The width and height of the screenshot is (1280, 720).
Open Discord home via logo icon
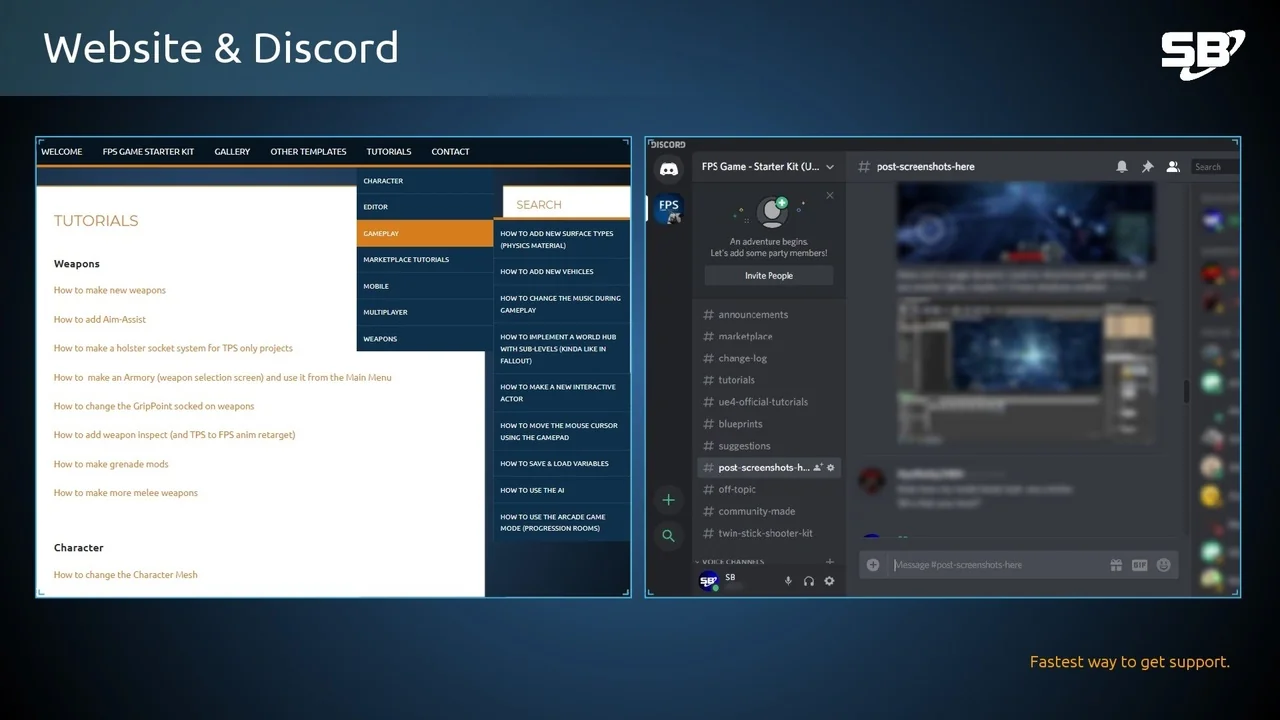pos(668,169)
